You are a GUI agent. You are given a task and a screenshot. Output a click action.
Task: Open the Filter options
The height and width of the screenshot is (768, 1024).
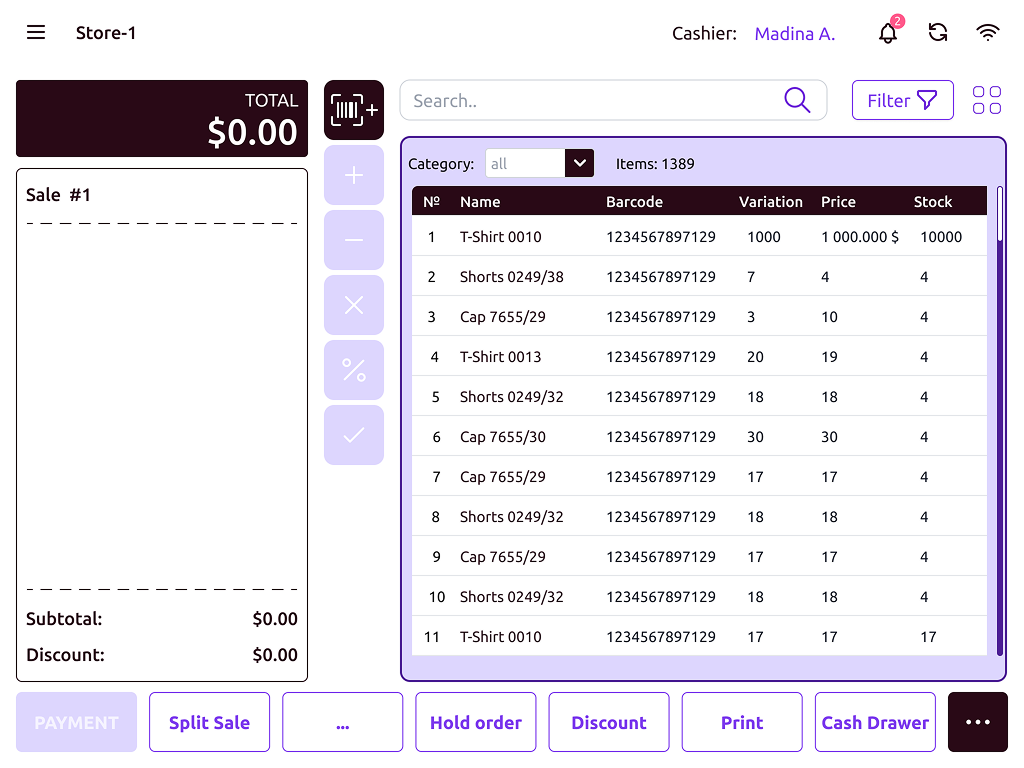902,100
